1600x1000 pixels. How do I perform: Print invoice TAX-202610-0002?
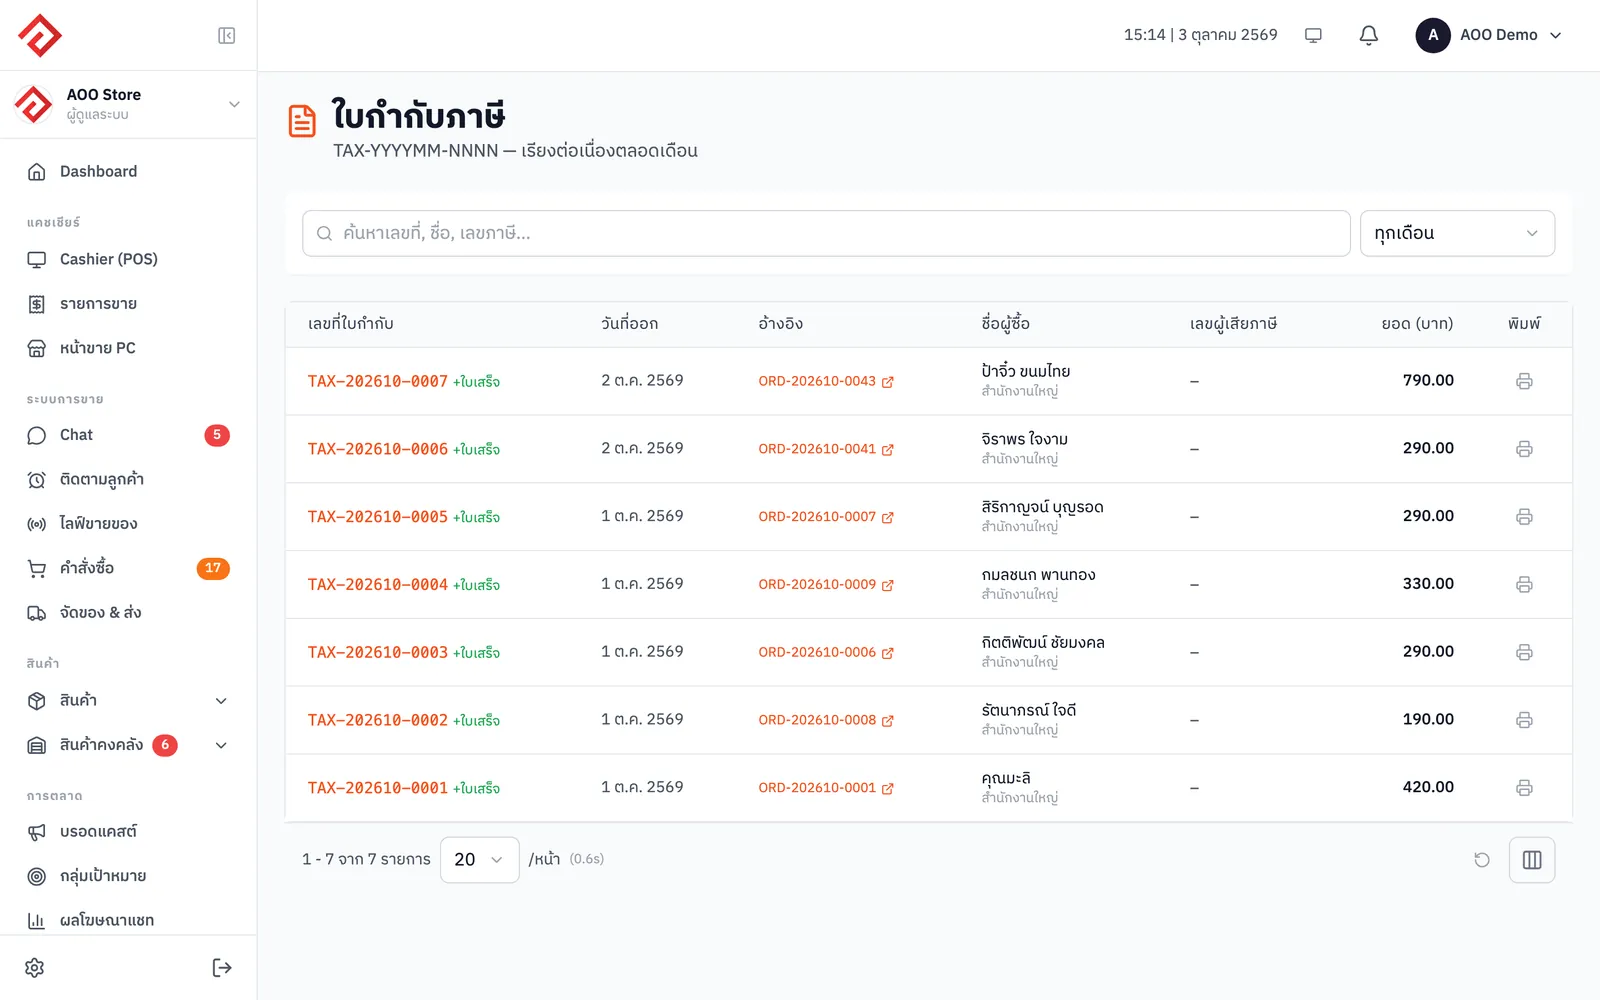(x=1524, y=720)
